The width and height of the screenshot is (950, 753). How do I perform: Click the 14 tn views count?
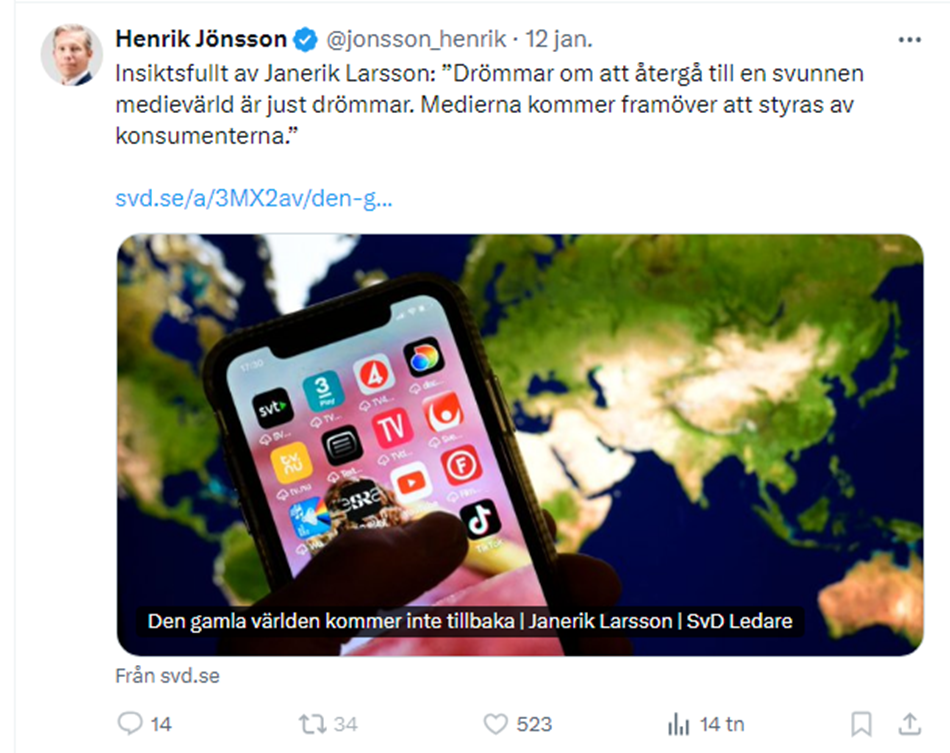722,724
